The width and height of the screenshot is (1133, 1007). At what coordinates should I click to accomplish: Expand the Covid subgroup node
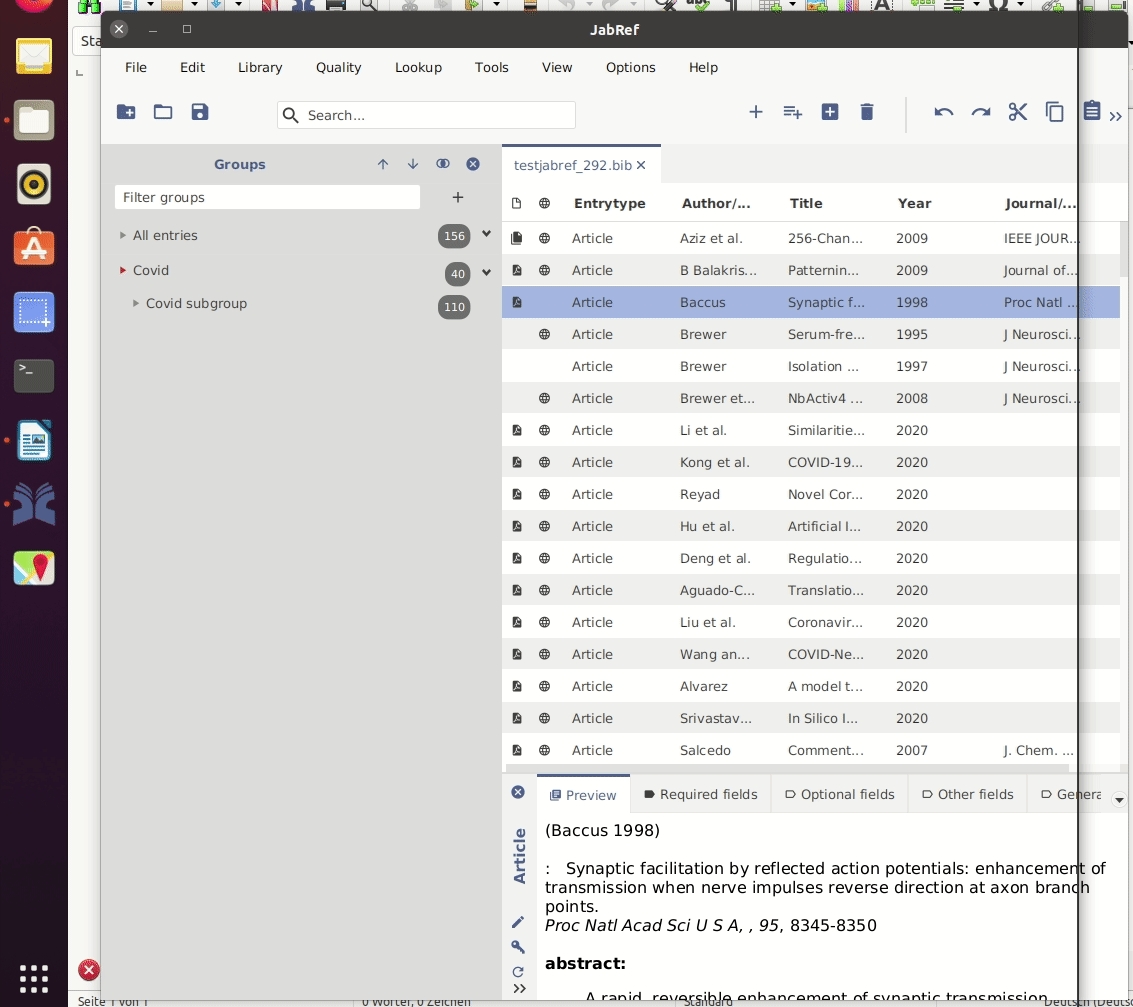coord(136,304)
